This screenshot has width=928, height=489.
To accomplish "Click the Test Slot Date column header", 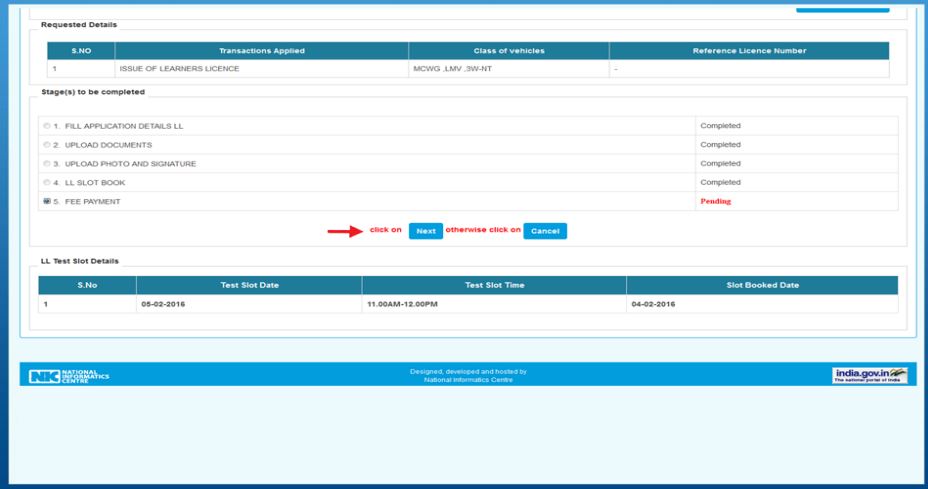I will [249, 285].
